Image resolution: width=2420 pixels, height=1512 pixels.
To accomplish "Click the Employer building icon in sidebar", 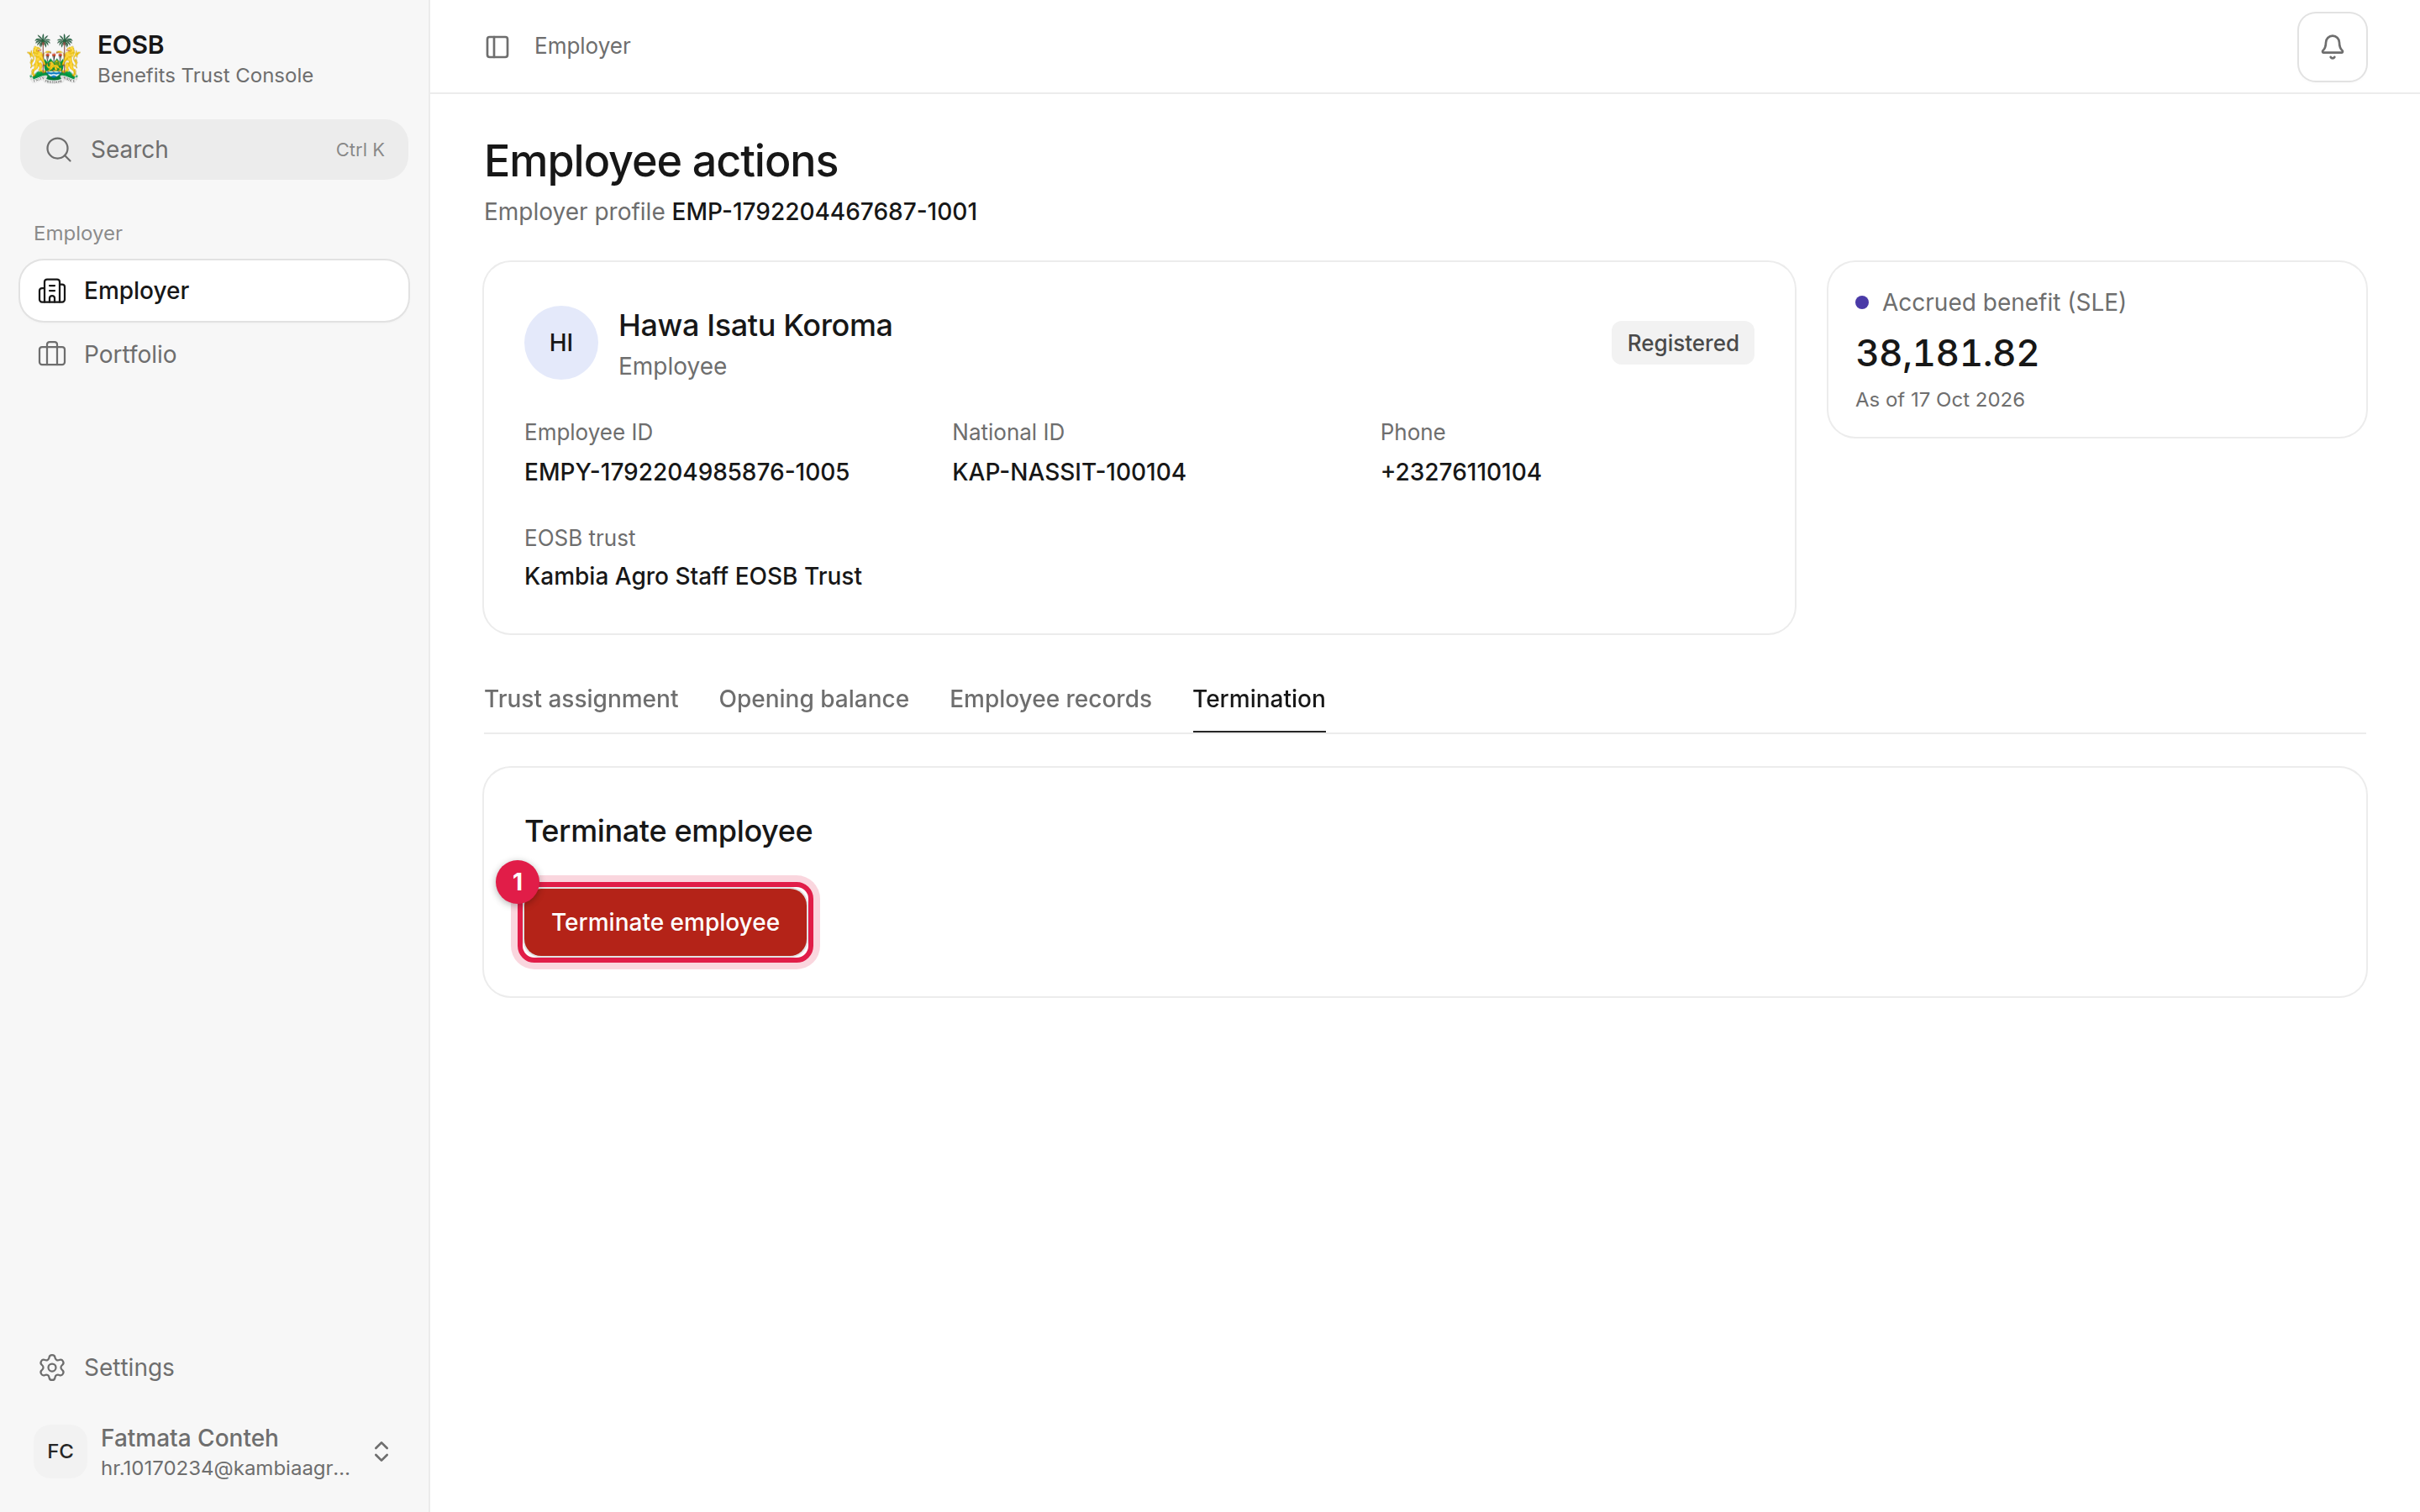I will (52, 291).
